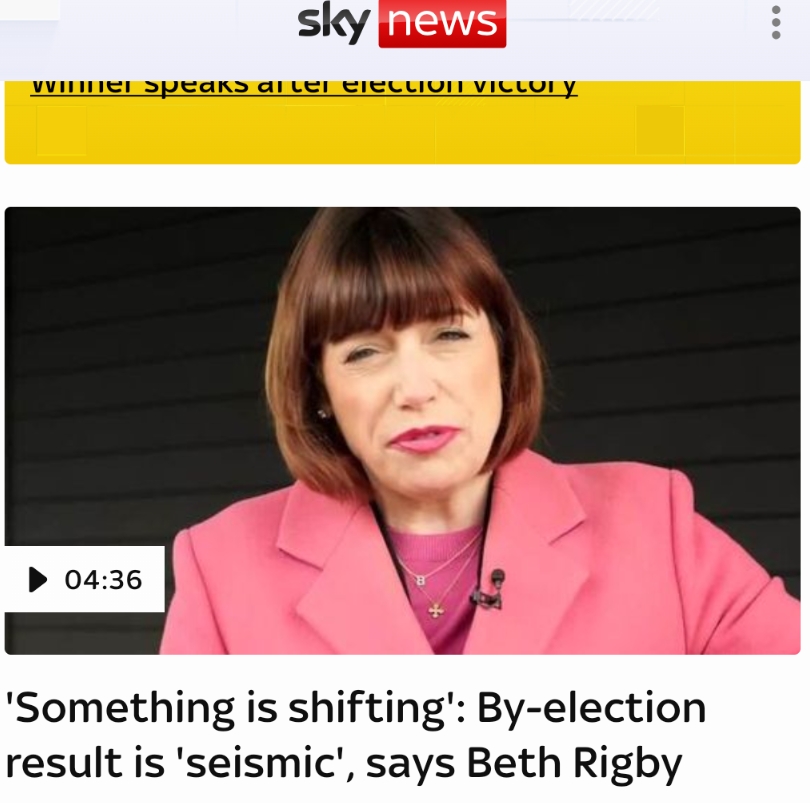Tap the red 'news' badge in the logo
Viewport: 810px width, 803px height.
pos(442,24)
